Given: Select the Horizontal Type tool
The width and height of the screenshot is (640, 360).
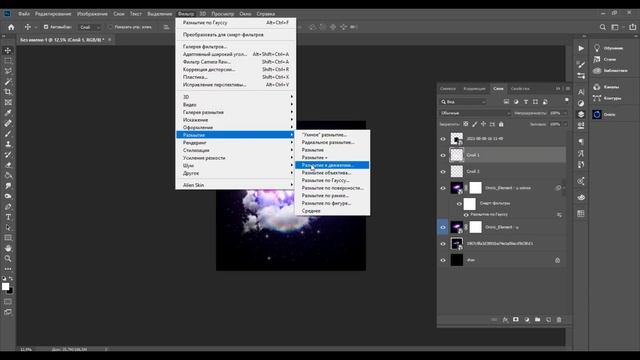Looking at the screenshot, I should coord(8,217).
